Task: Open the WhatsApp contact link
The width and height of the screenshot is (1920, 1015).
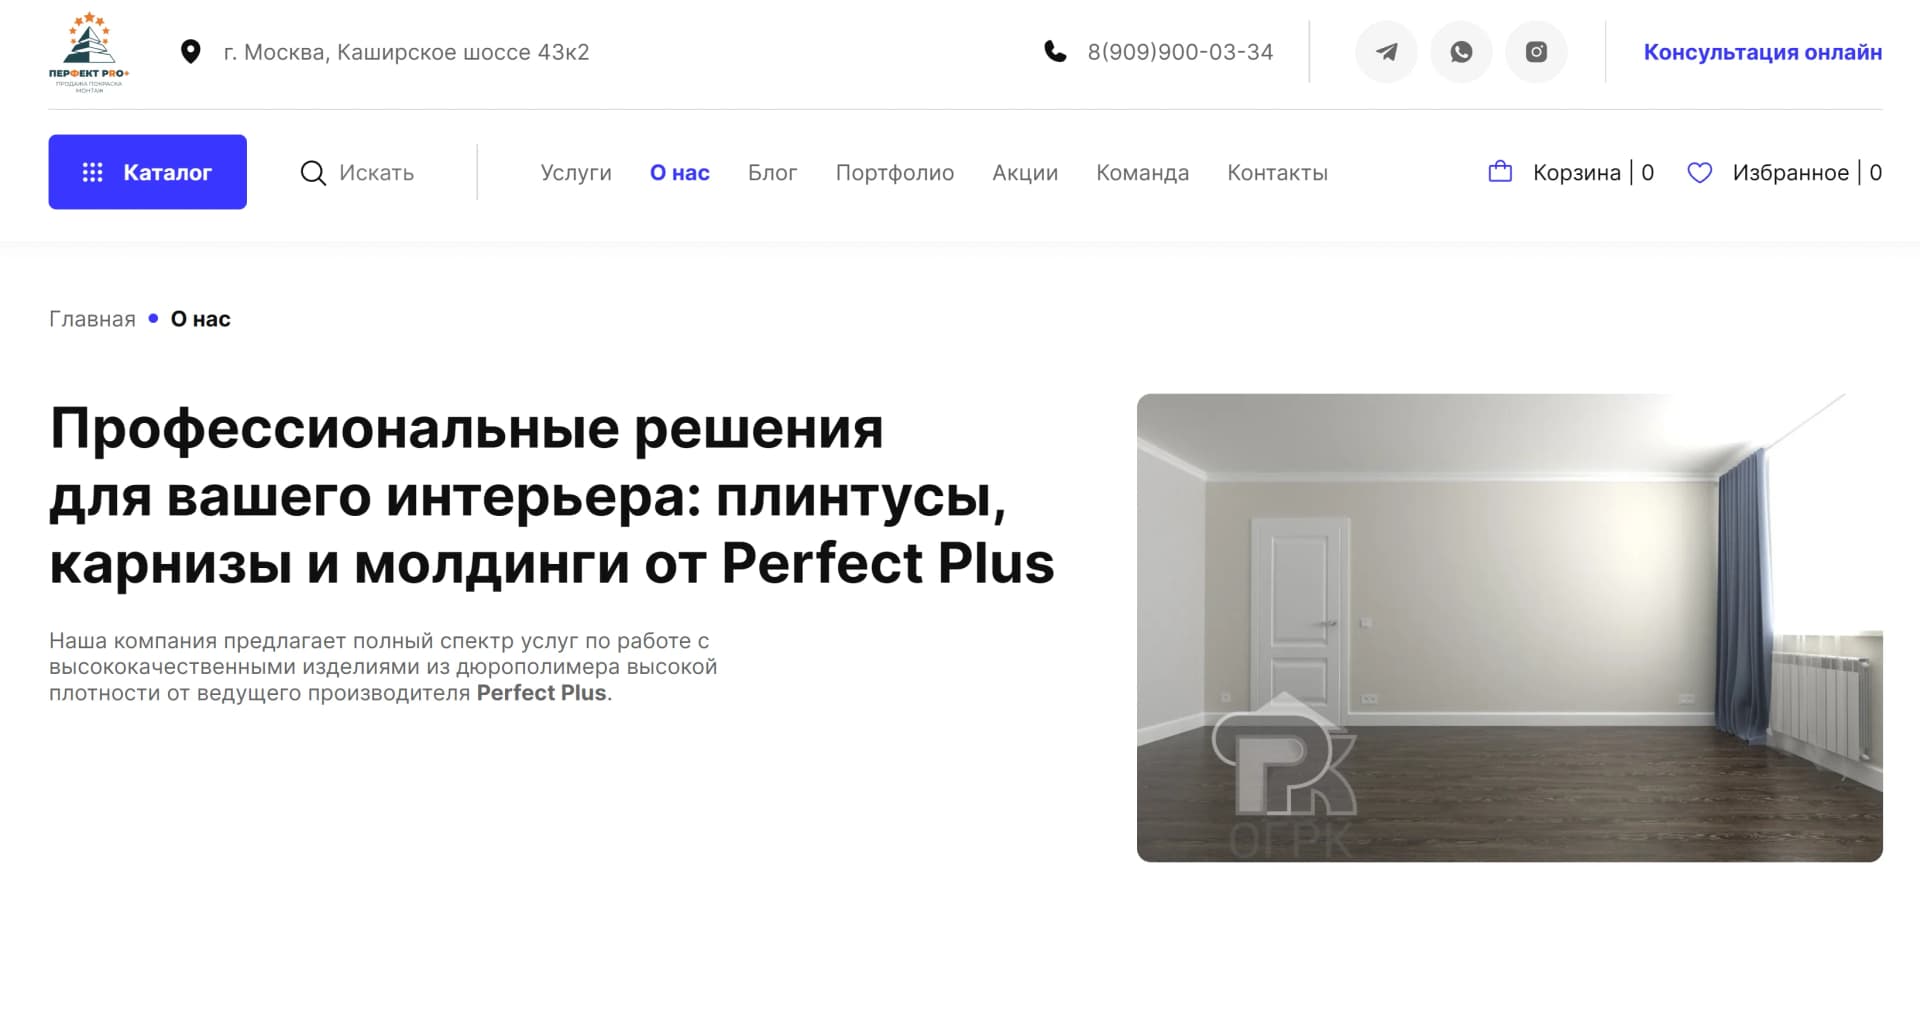Action: (1461, 52)
